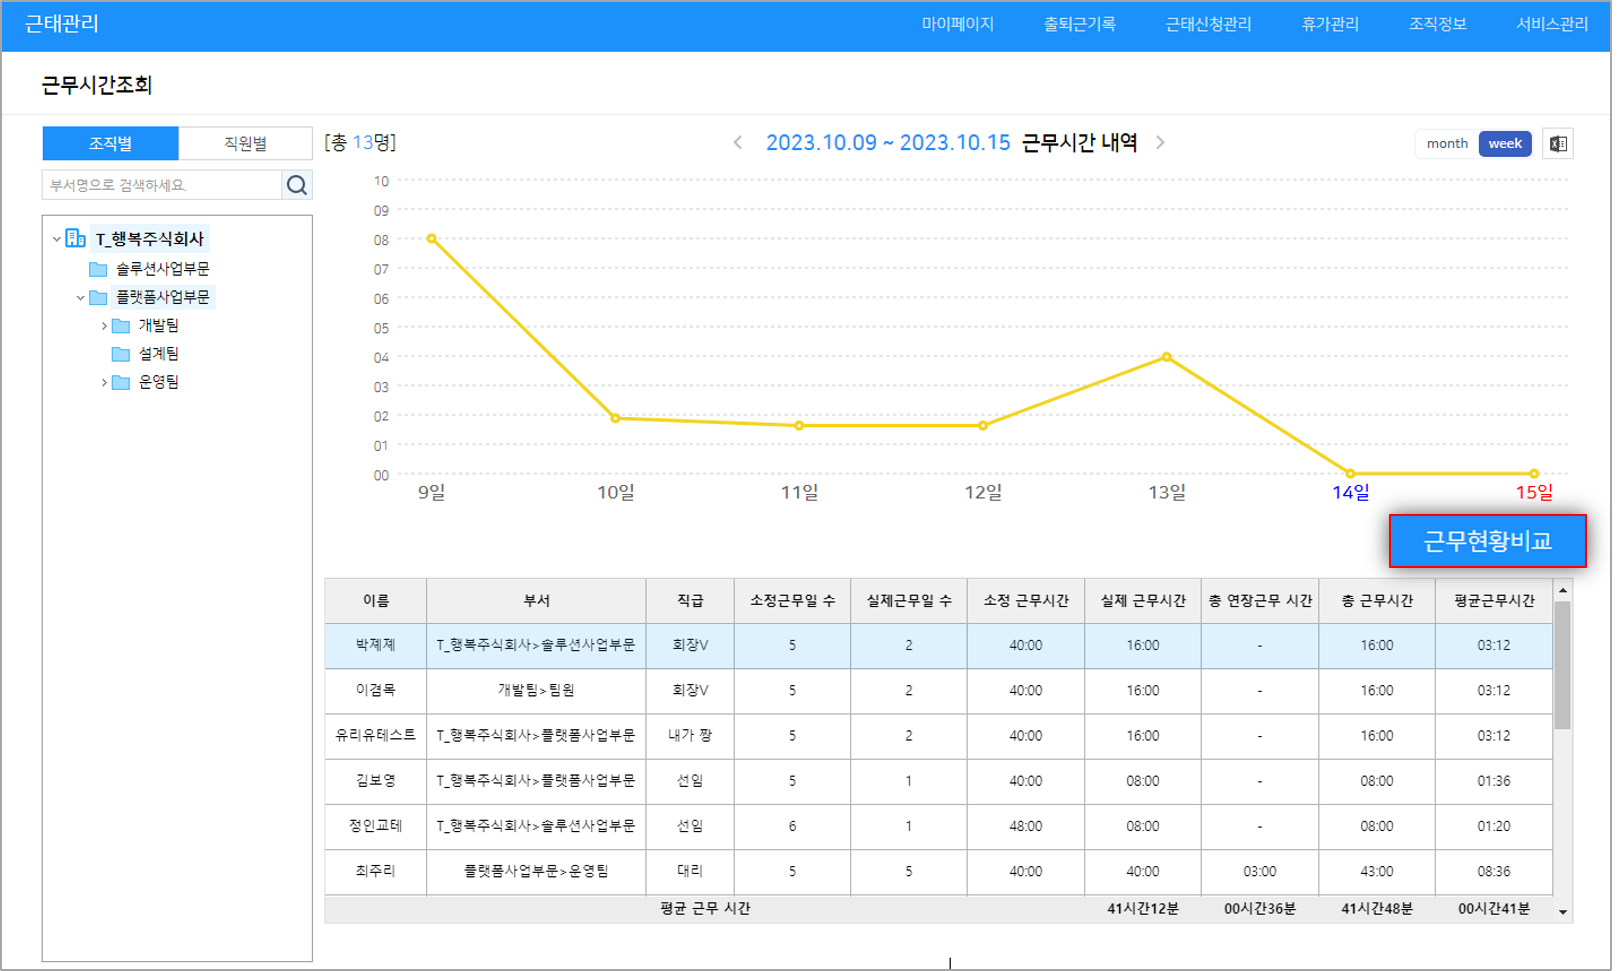Open the 조직정보 menu
Screen dimensions: 1619x971
(1437, 24)
